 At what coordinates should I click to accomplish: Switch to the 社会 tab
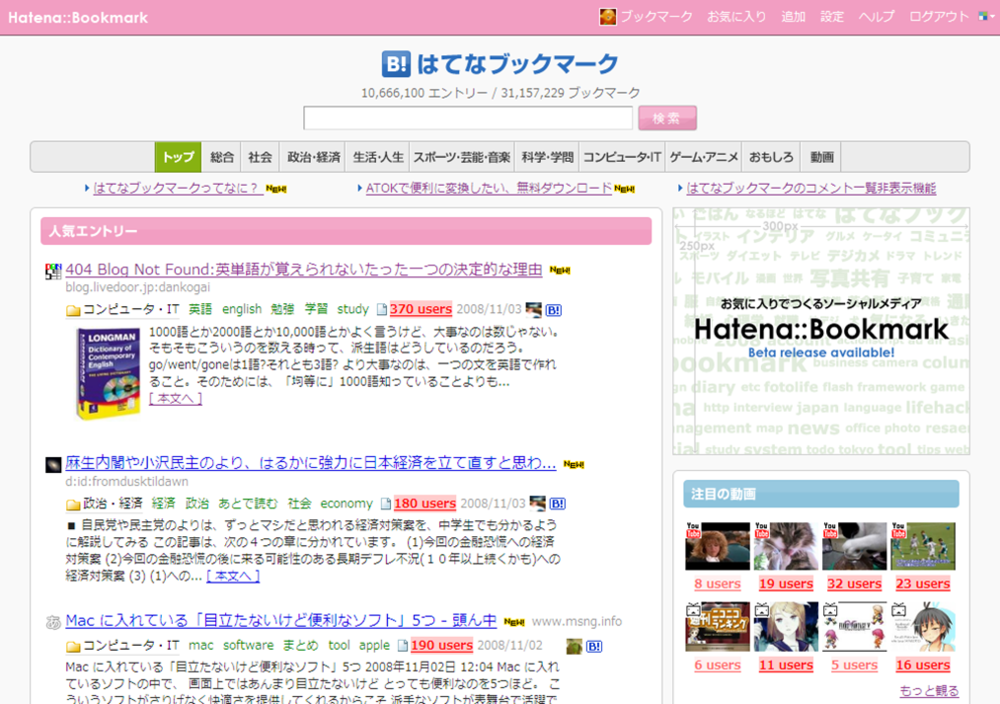(x=260, y=158)
